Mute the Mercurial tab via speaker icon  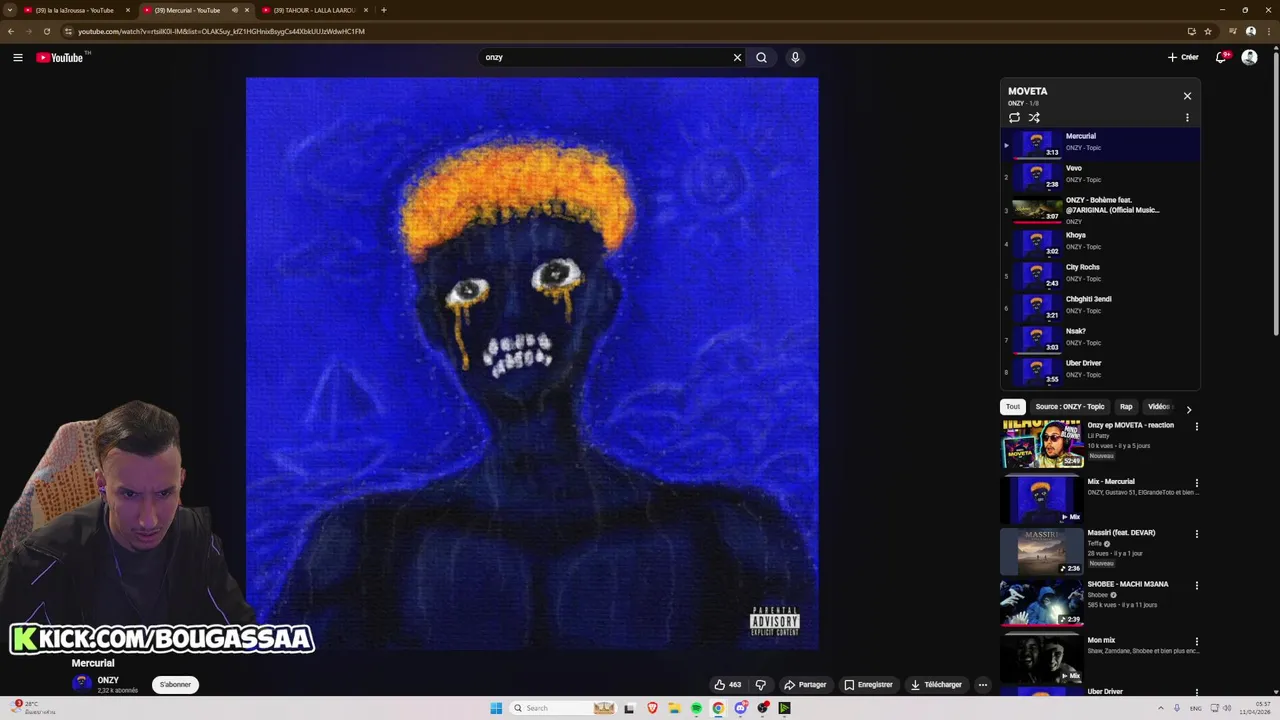[x=235, y=10]
